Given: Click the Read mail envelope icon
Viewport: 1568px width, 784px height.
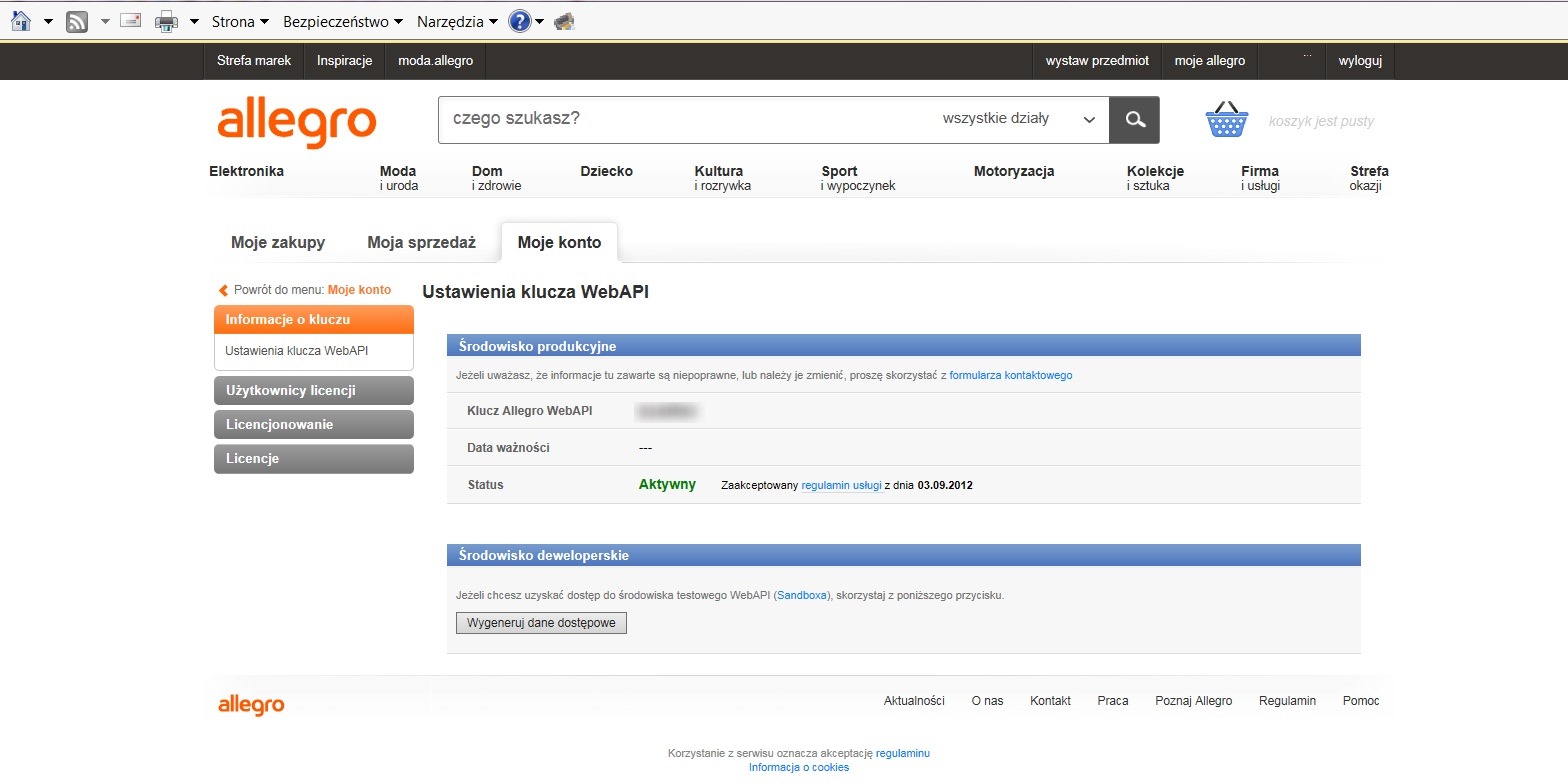Looking at the screenshot, I should tap(131, 20).
